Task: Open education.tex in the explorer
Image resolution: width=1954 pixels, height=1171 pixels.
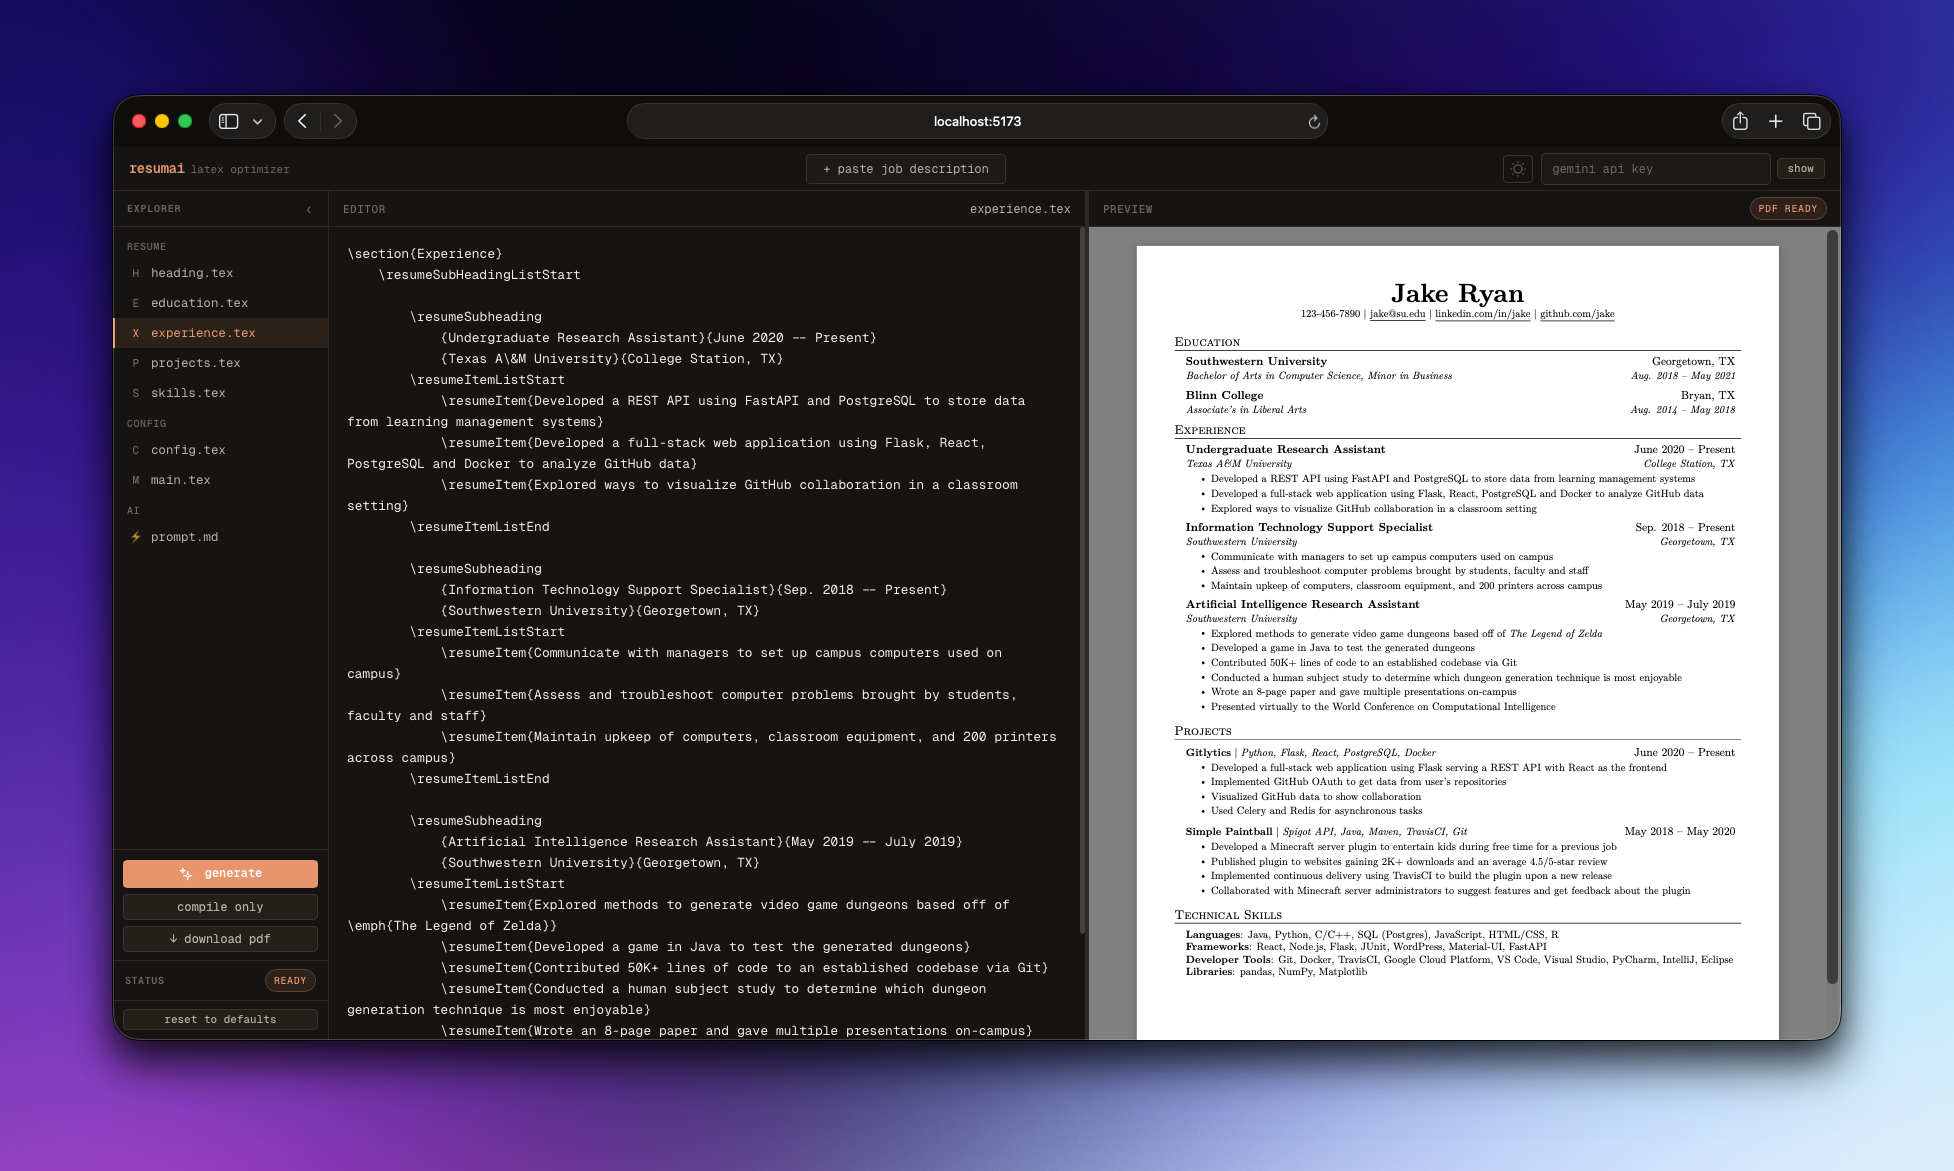Action: point(221,303)
